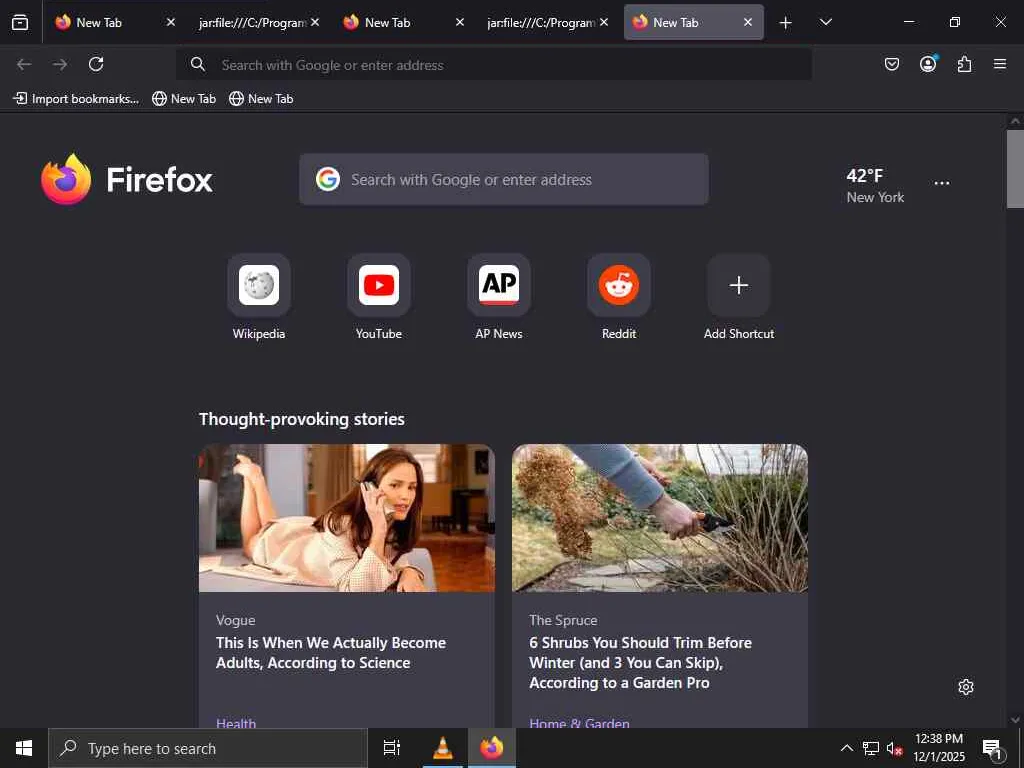Viewport: 1024px width, 768px height.
Task: Click the Add Shortcut plus tile
Action: [739, 285]
